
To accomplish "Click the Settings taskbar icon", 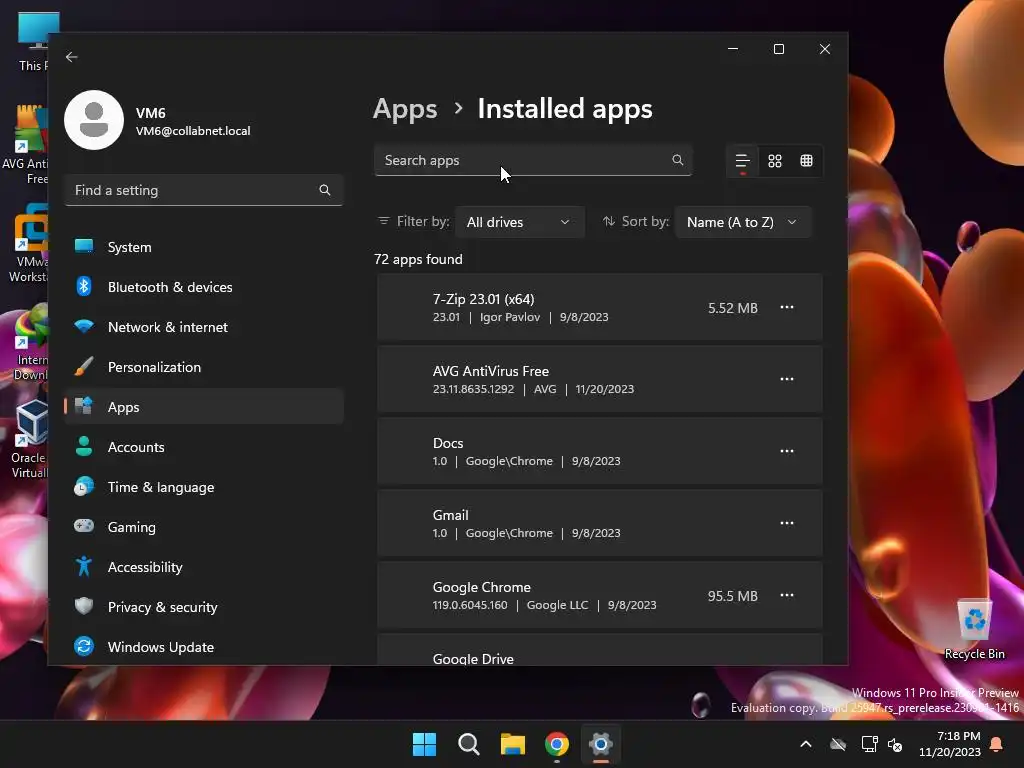I will click(600, 744).
